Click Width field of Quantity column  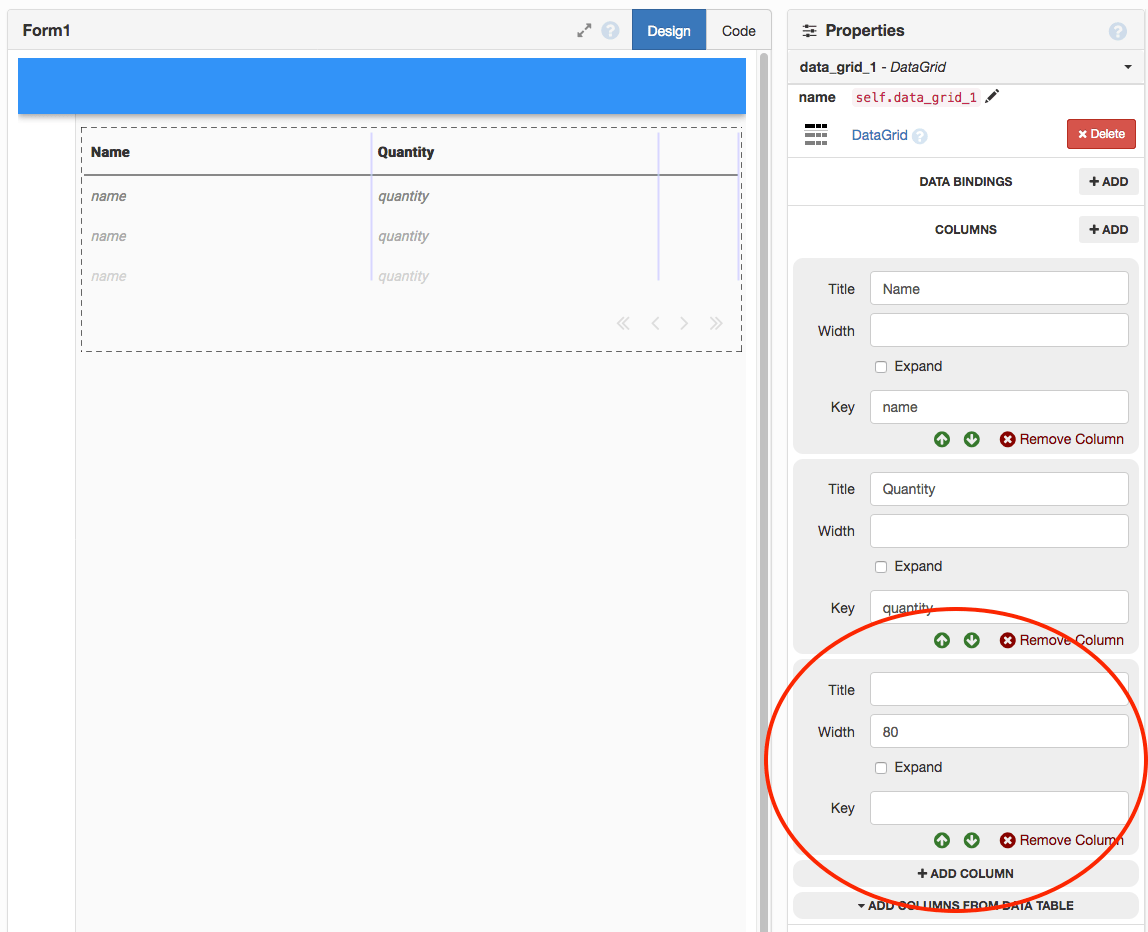pyautogui.click(x=999, y=531)
